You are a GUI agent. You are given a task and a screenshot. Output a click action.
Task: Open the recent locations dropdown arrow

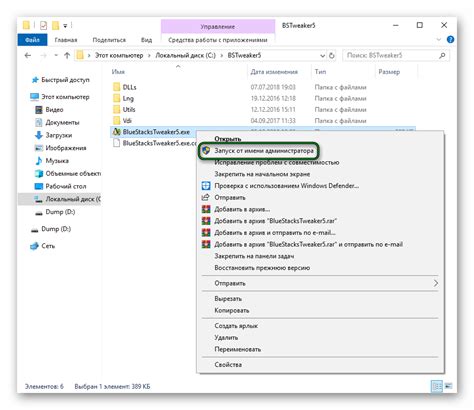pos(56,56)
